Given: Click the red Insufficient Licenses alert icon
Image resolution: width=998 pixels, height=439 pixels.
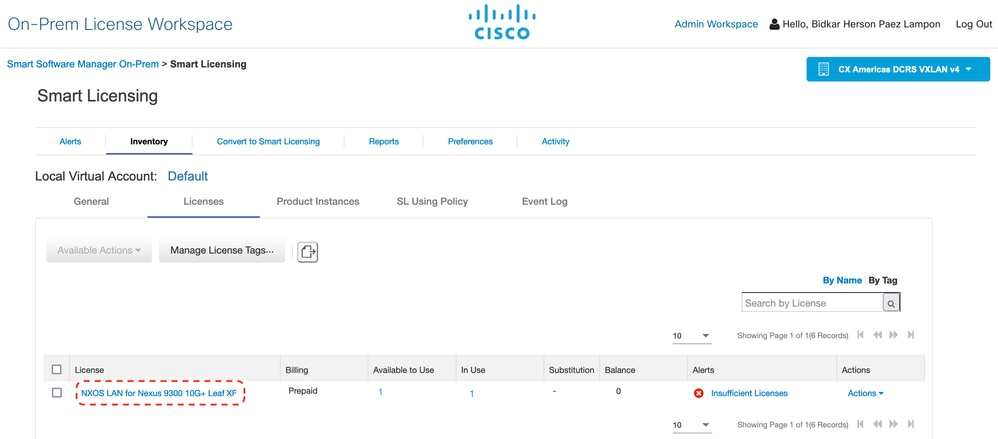Looking at the screenshot, I should click(x=698, y=393).
